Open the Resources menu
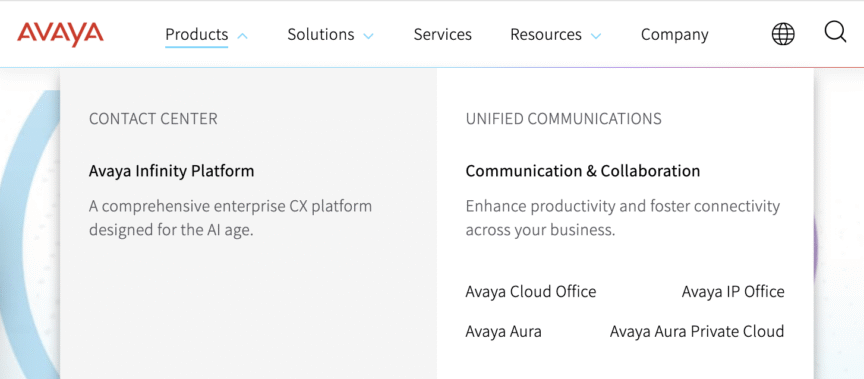Screen dimensions: 864x379 [546, 35]
